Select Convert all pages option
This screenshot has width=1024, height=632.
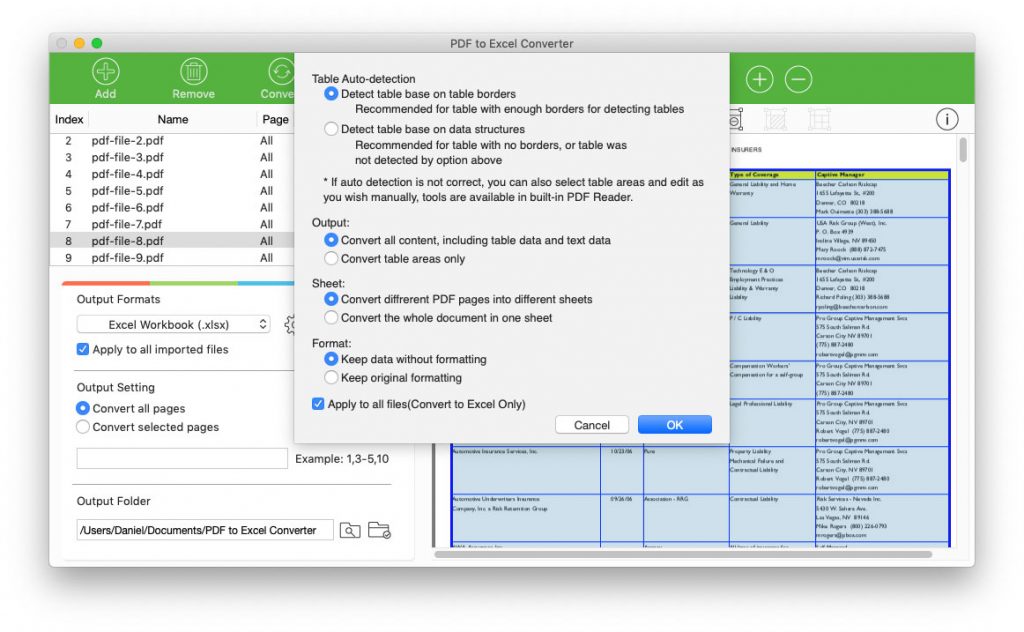click(x=83, y=408)
